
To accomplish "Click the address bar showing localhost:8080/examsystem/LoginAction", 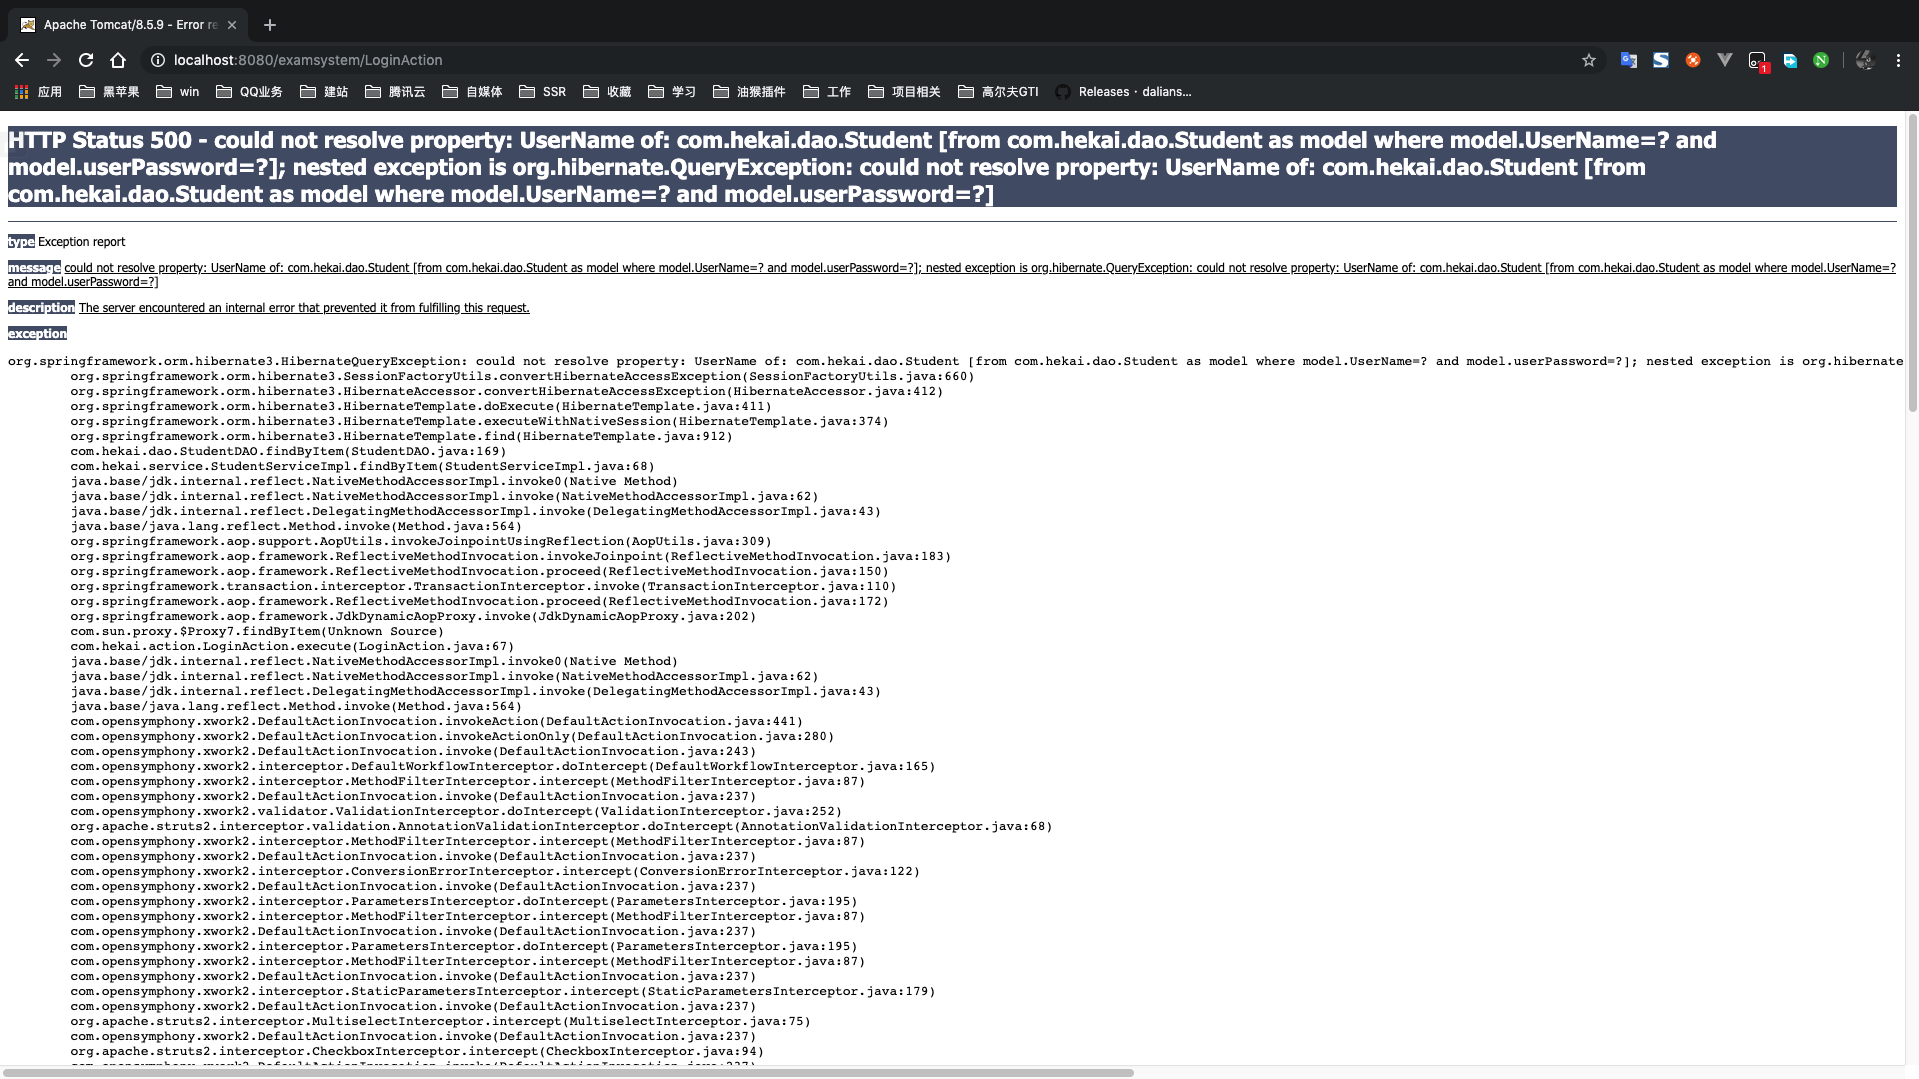I will point(870,60).
